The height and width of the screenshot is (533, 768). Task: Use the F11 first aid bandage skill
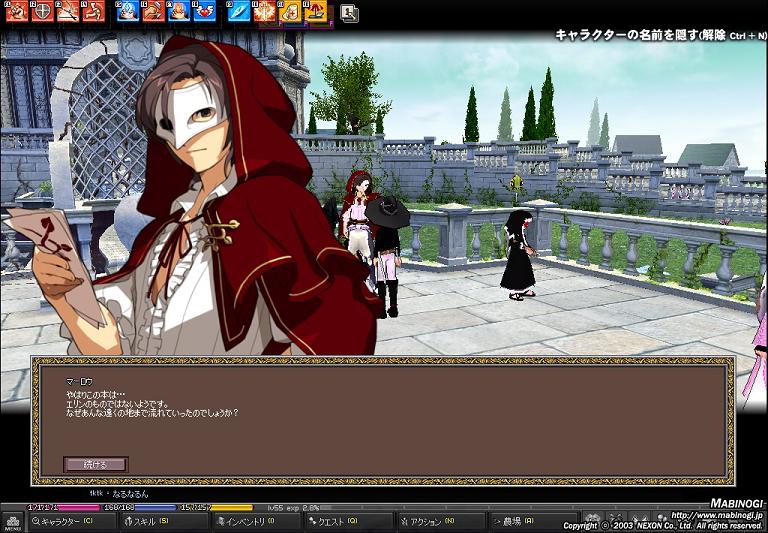[290, 11]
